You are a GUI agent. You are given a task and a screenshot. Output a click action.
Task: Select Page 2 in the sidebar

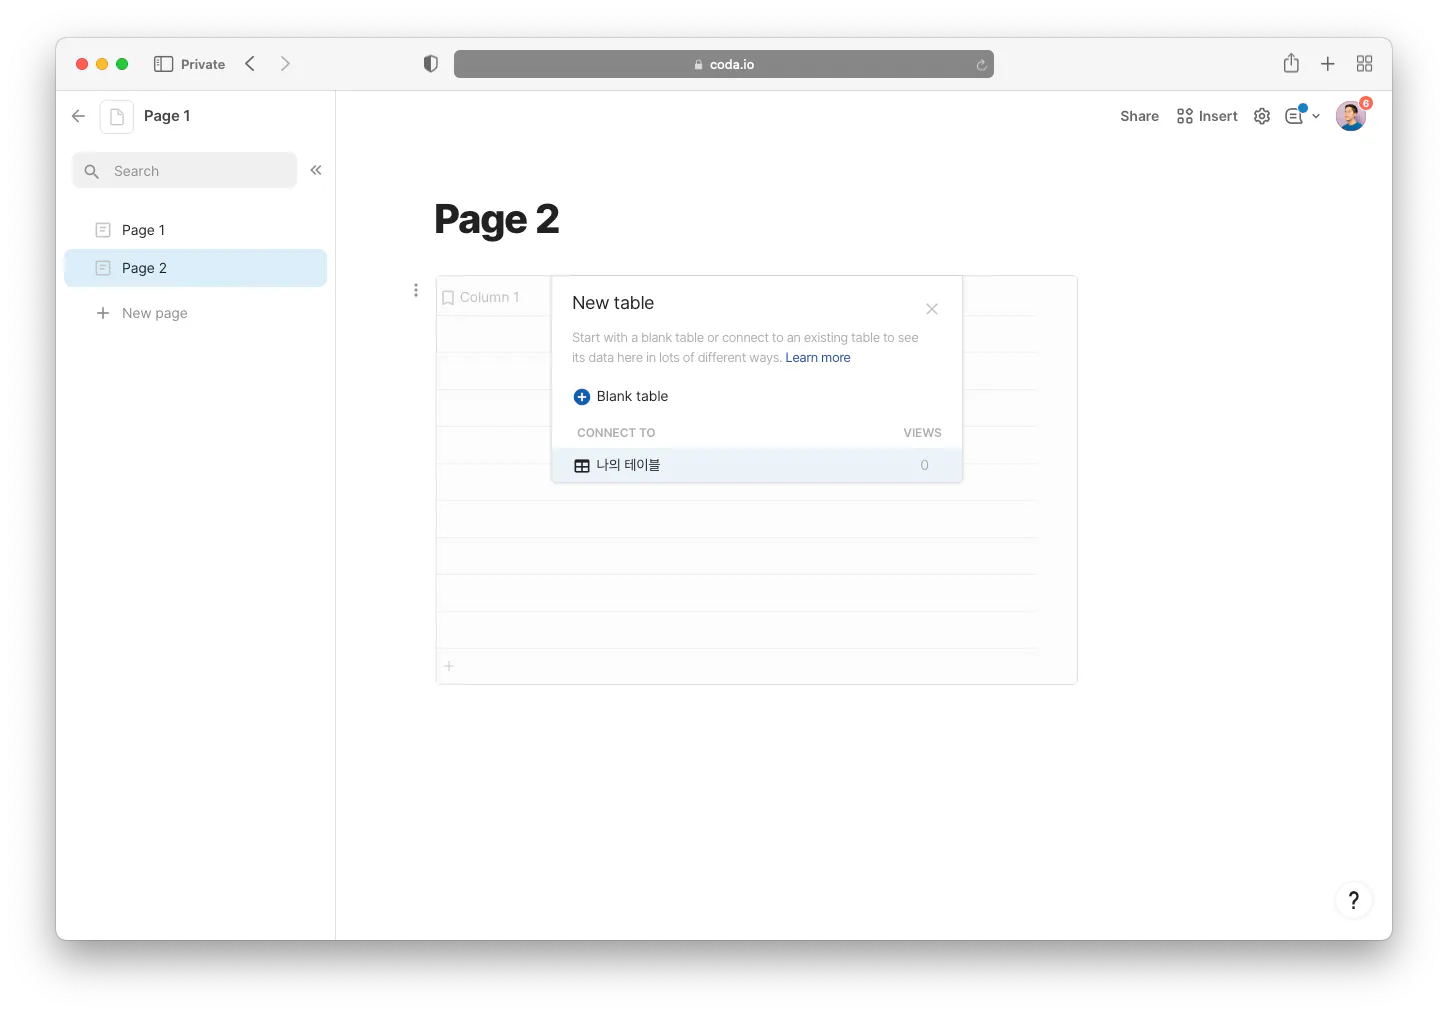tap(195, 268)
